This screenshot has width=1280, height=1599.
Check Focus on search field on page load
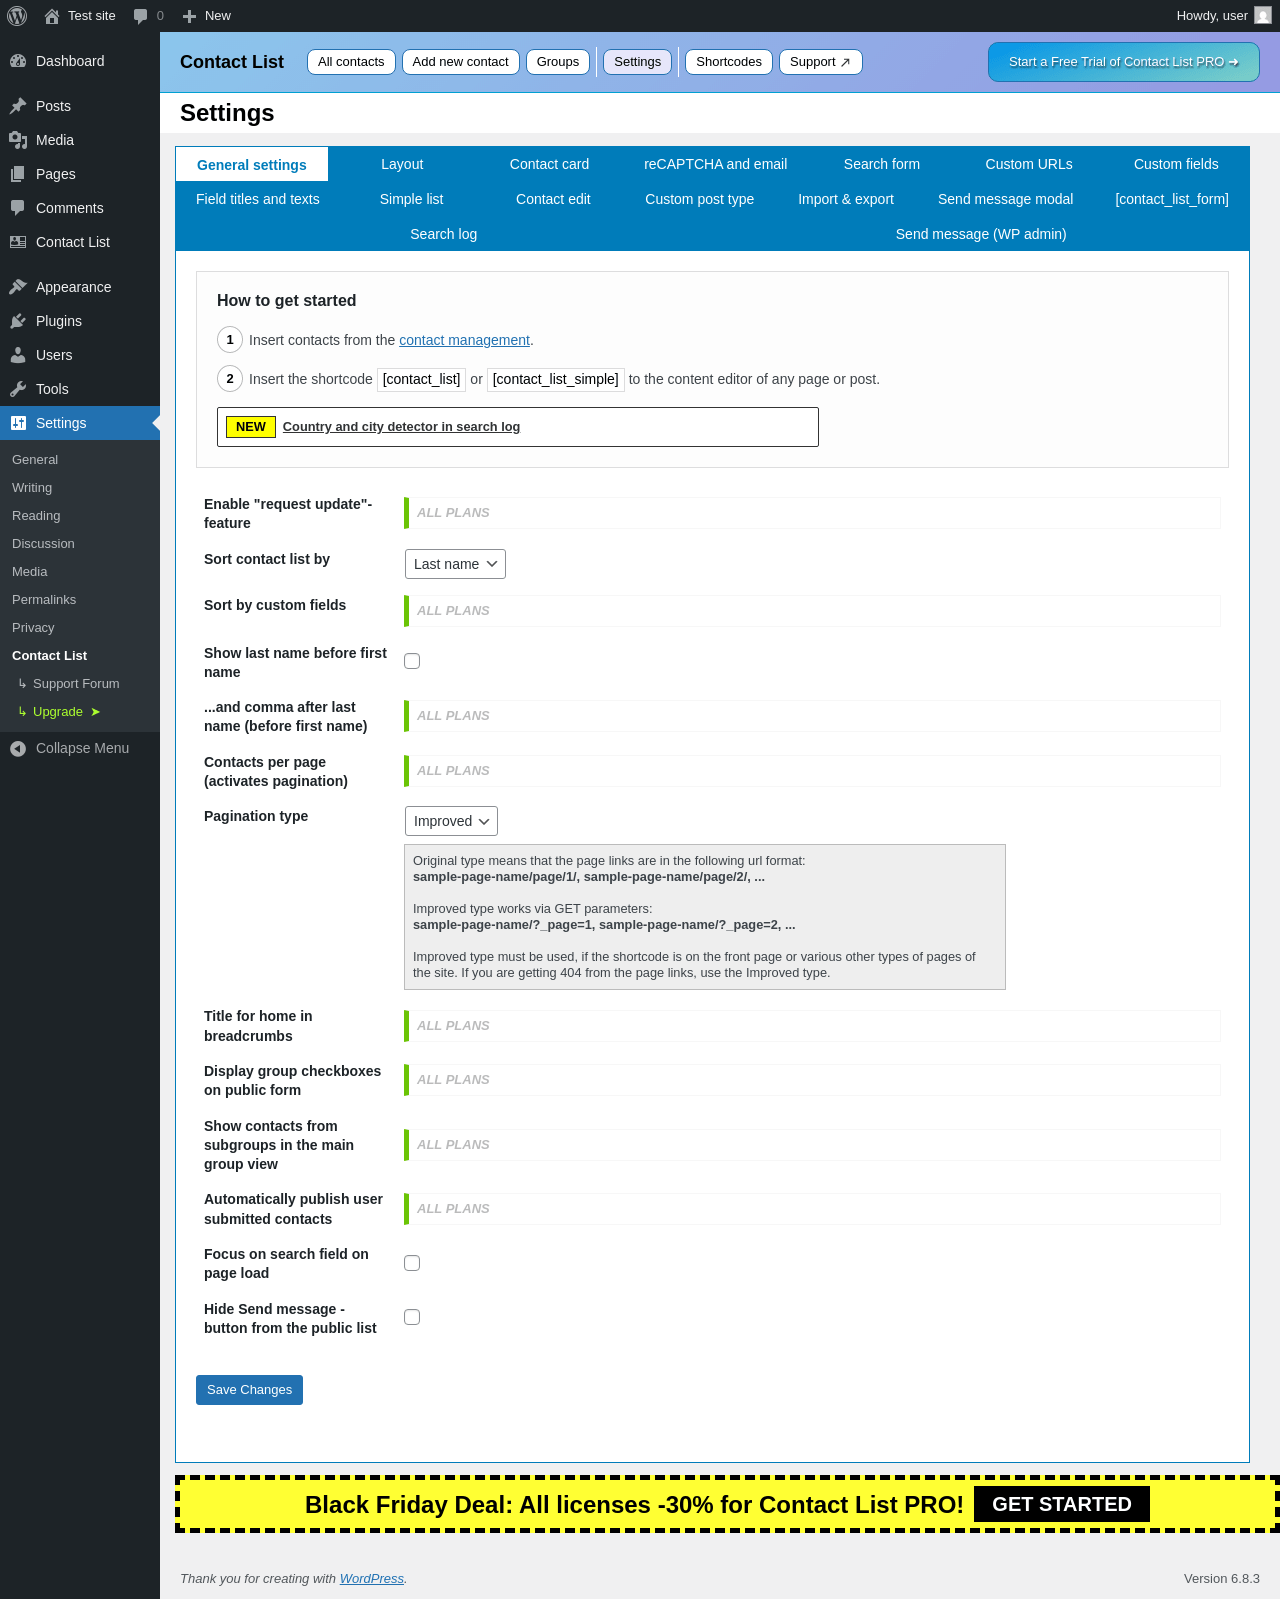click(412, 1263)
